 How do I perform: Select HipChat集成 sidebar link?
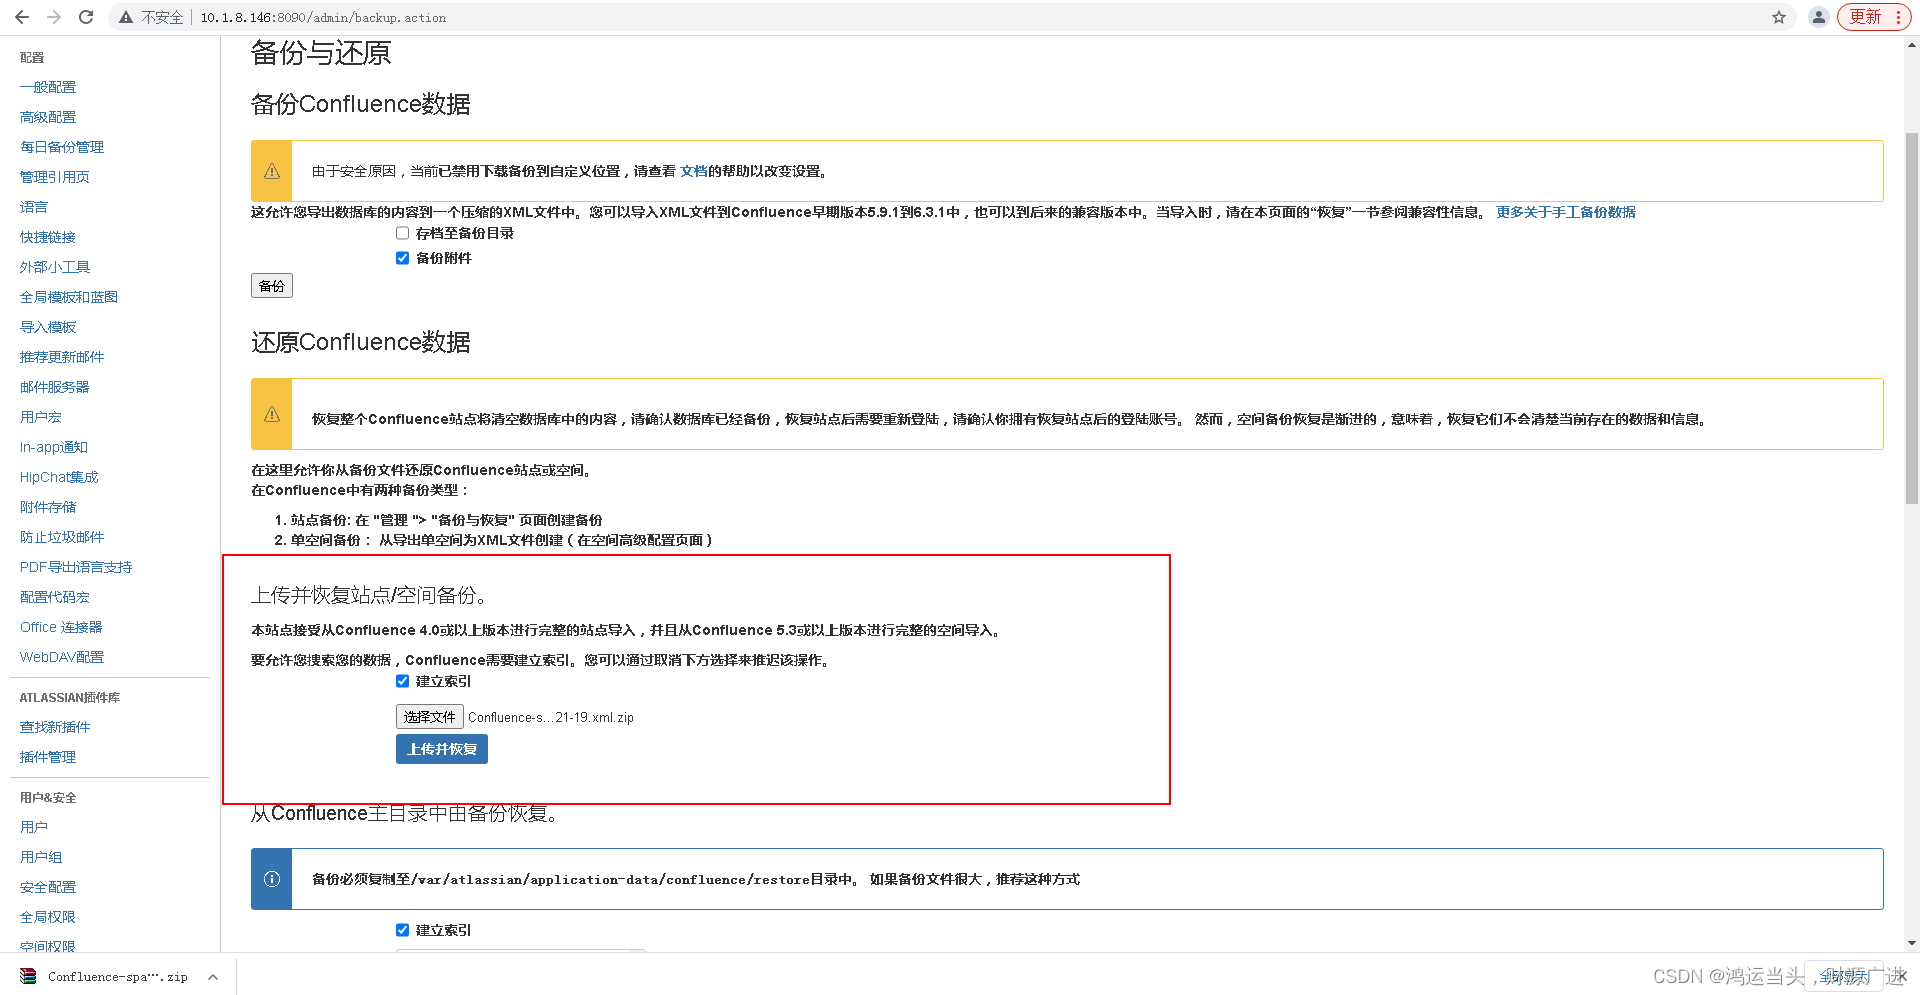pos(59,477)
